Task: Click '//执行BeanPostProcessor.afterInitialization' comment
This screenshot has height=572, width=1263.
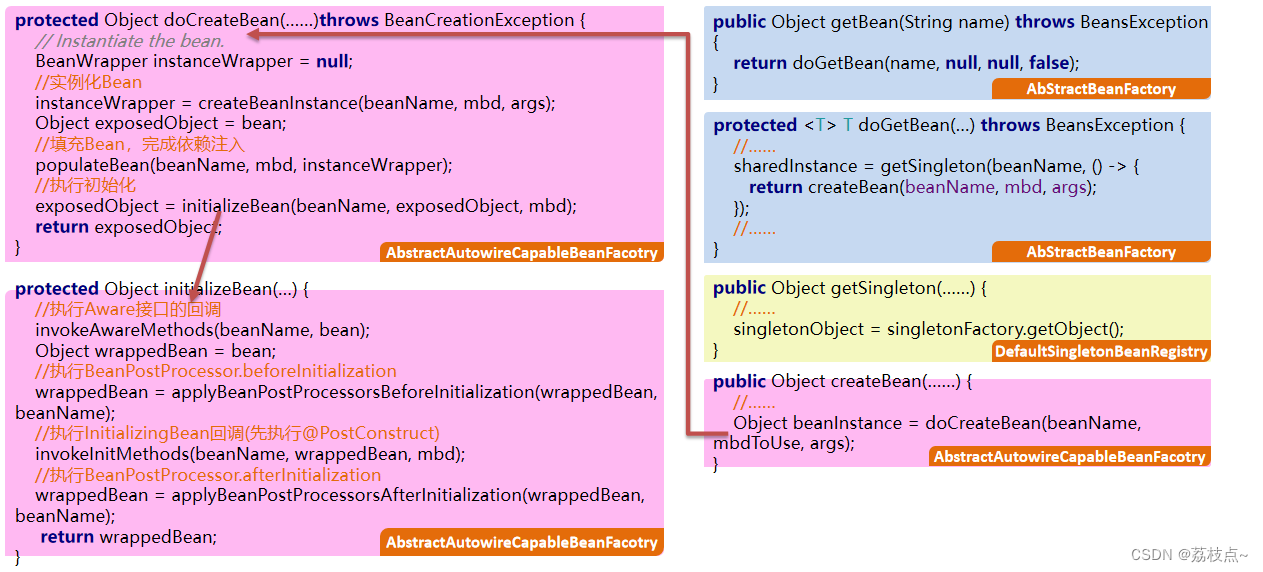Action: pos(208,475)
